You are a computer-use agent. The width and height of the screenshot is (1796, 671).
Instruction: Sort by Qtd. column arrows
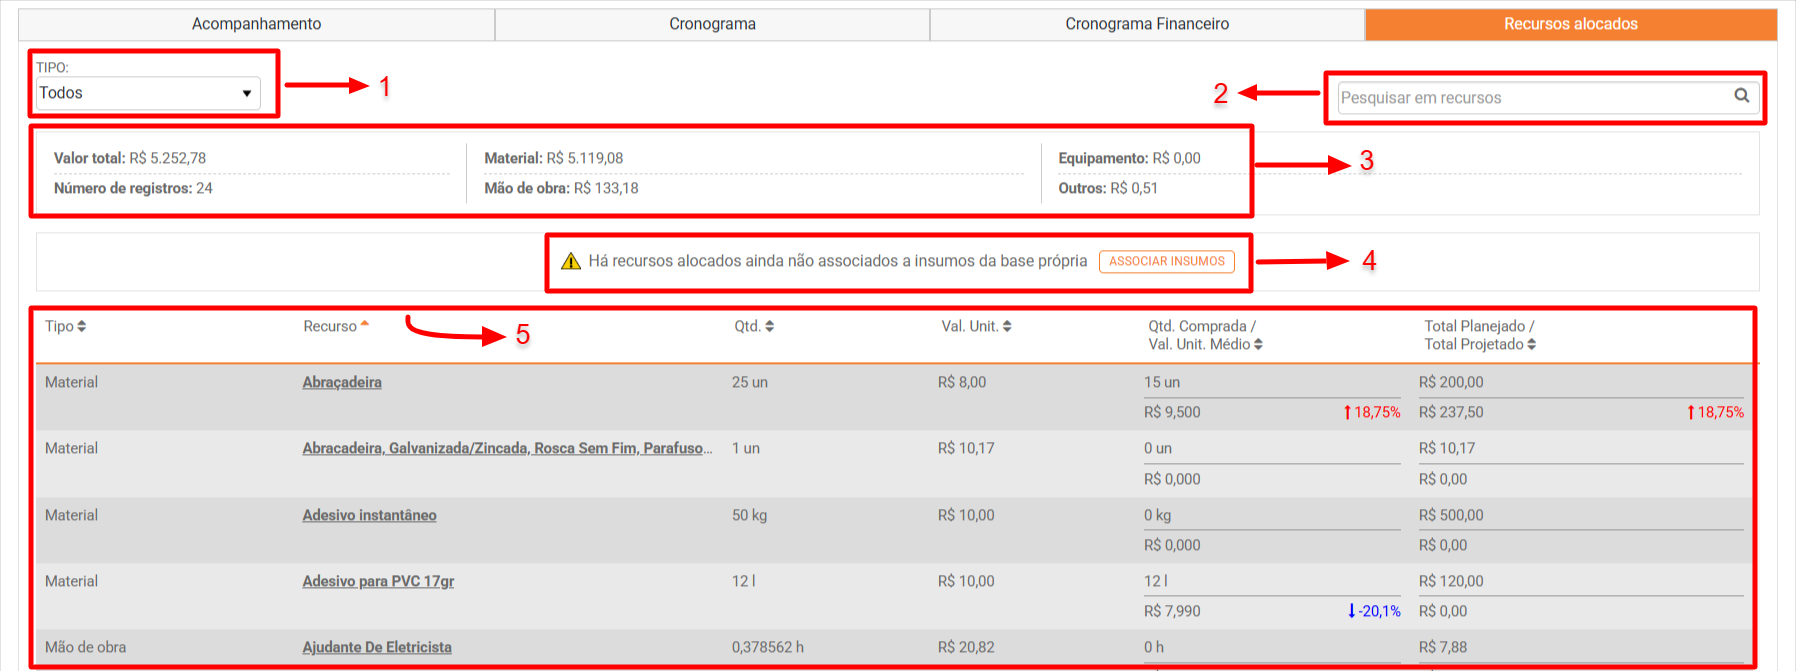click(769, 327)
